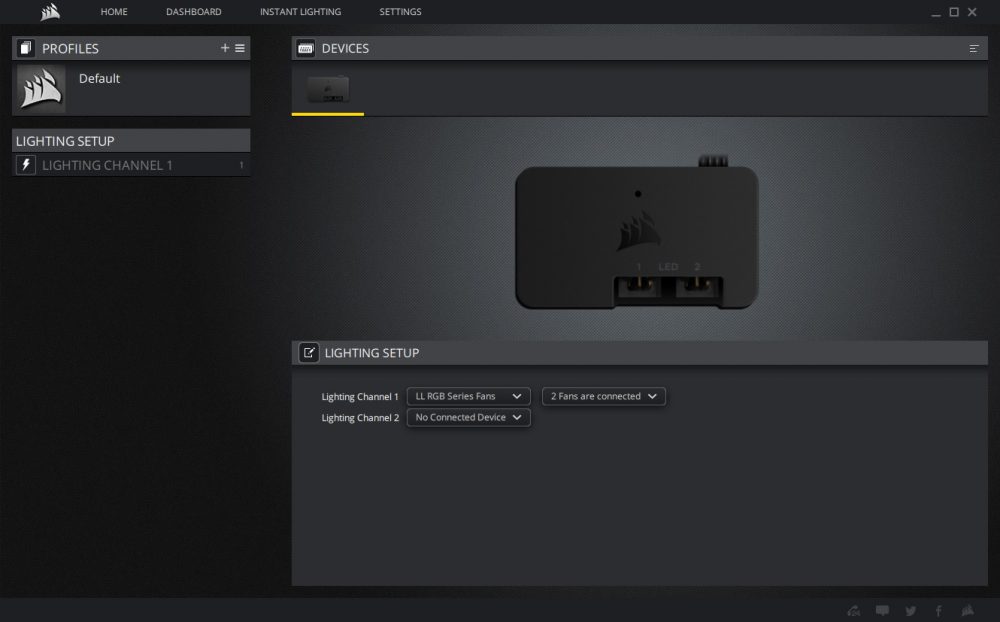The image size is (1000, 622).
Task: Click the Lighting Channel 2 label
Action: [x=360, y=418]
